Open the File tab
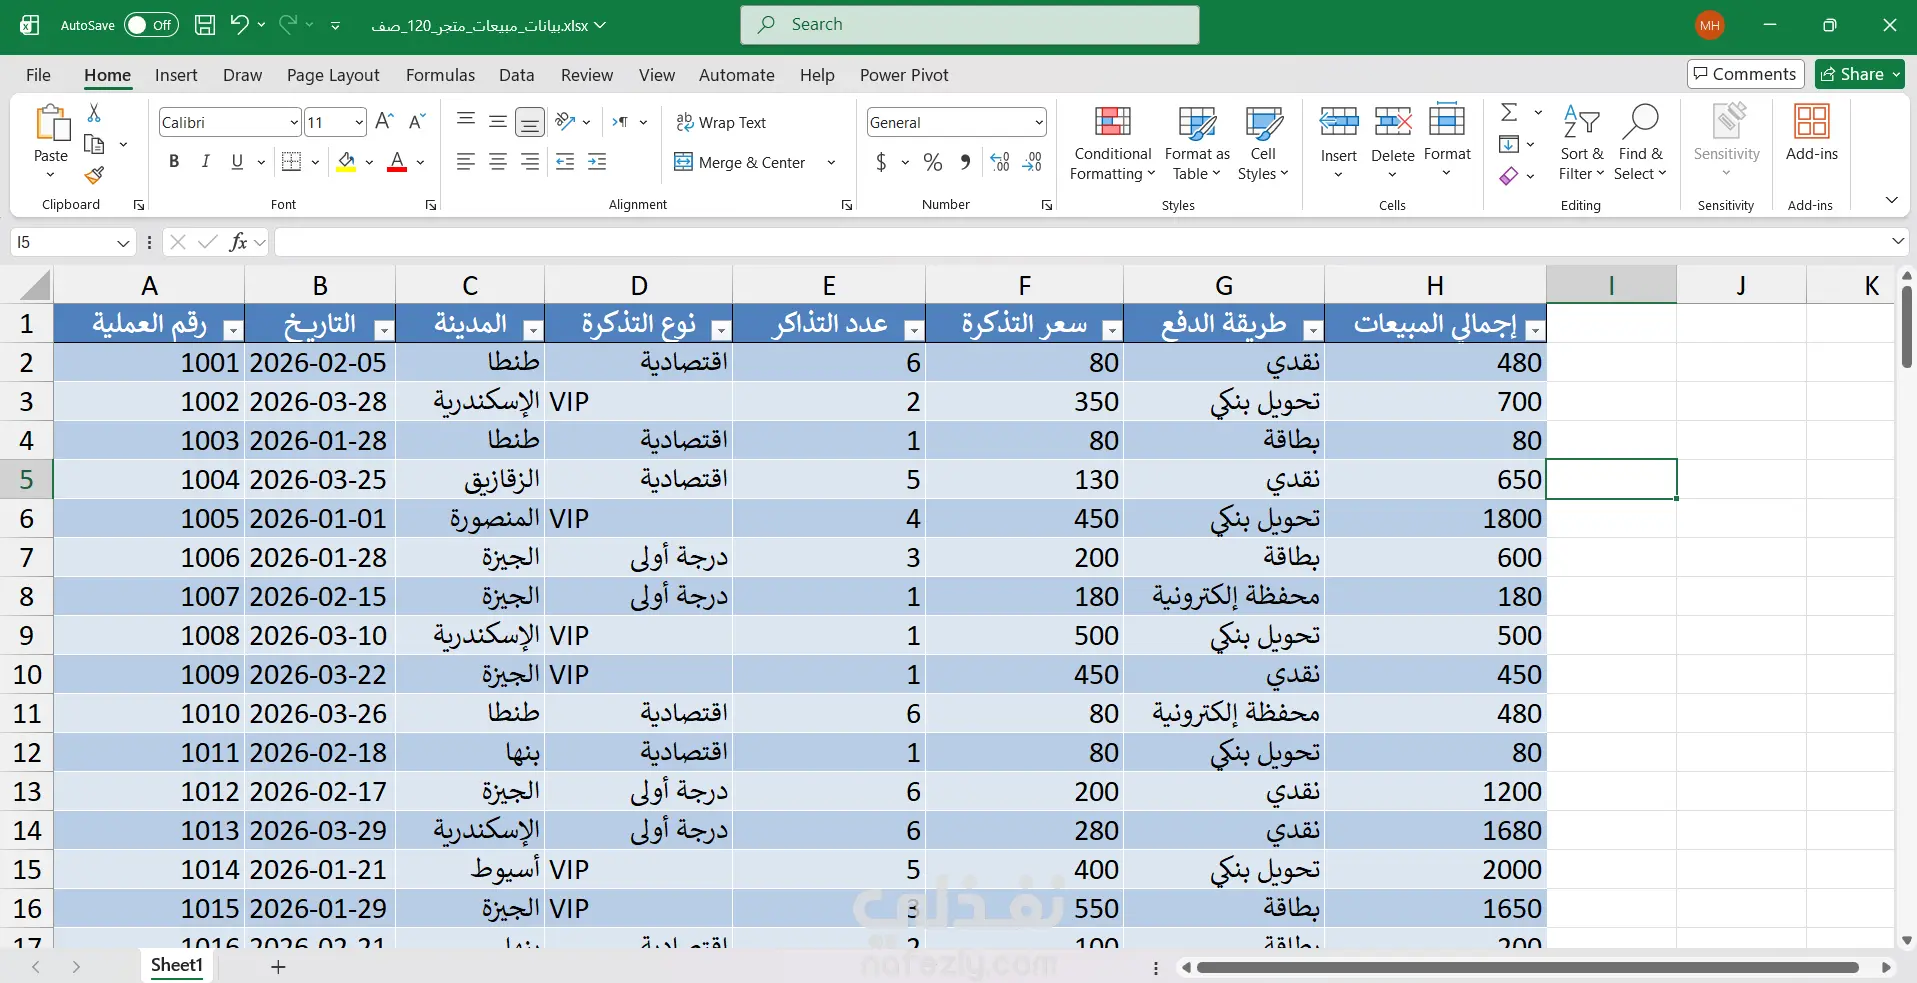The height and width of the screenshot is (983, 1917). pyautogui.click(x=38, y=75)
